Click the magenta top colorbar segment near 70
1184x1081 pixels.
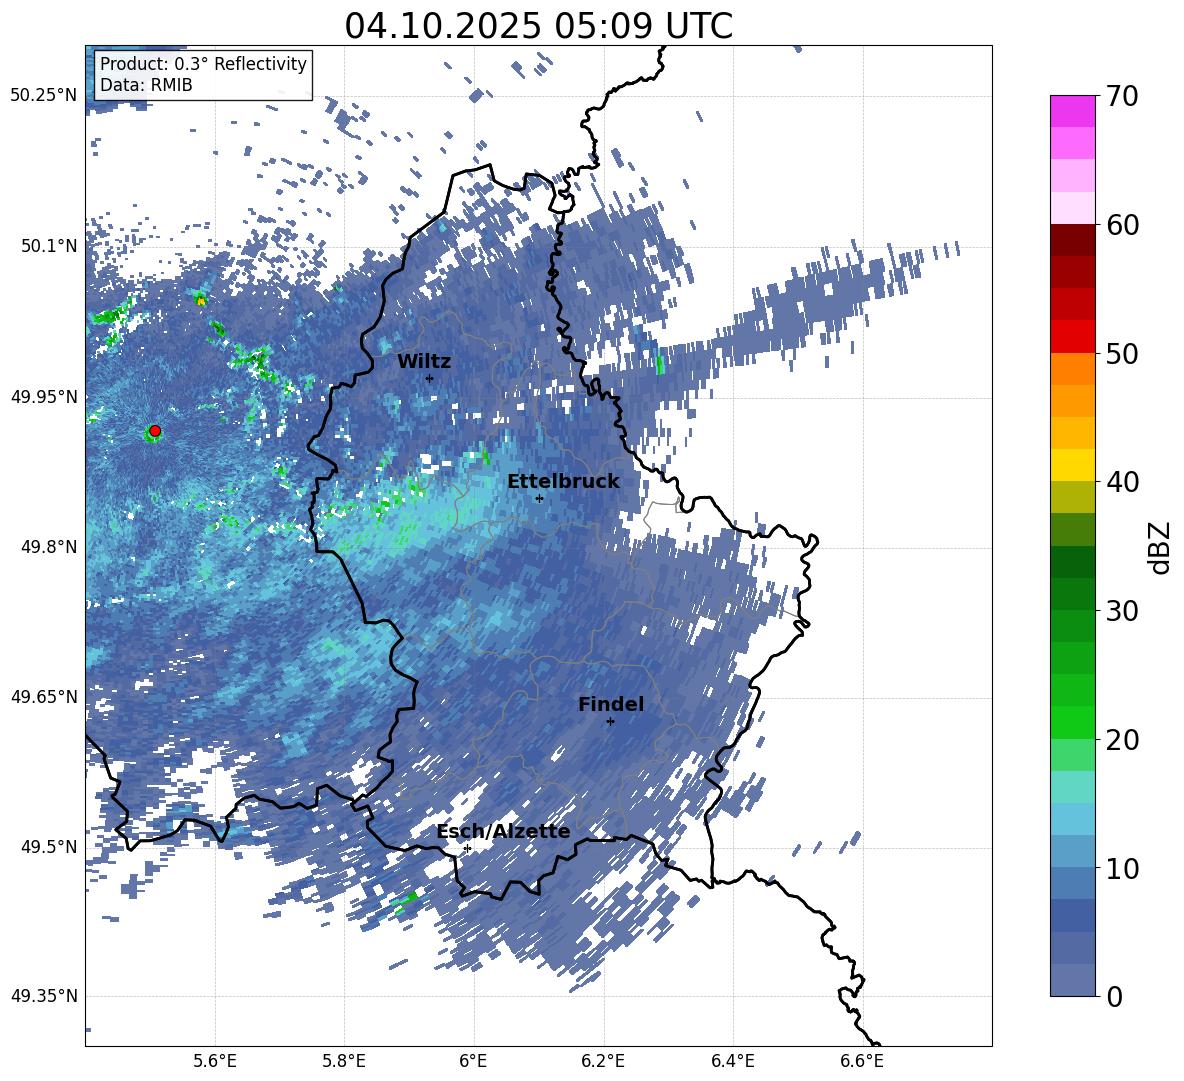tap(1072, 112)
